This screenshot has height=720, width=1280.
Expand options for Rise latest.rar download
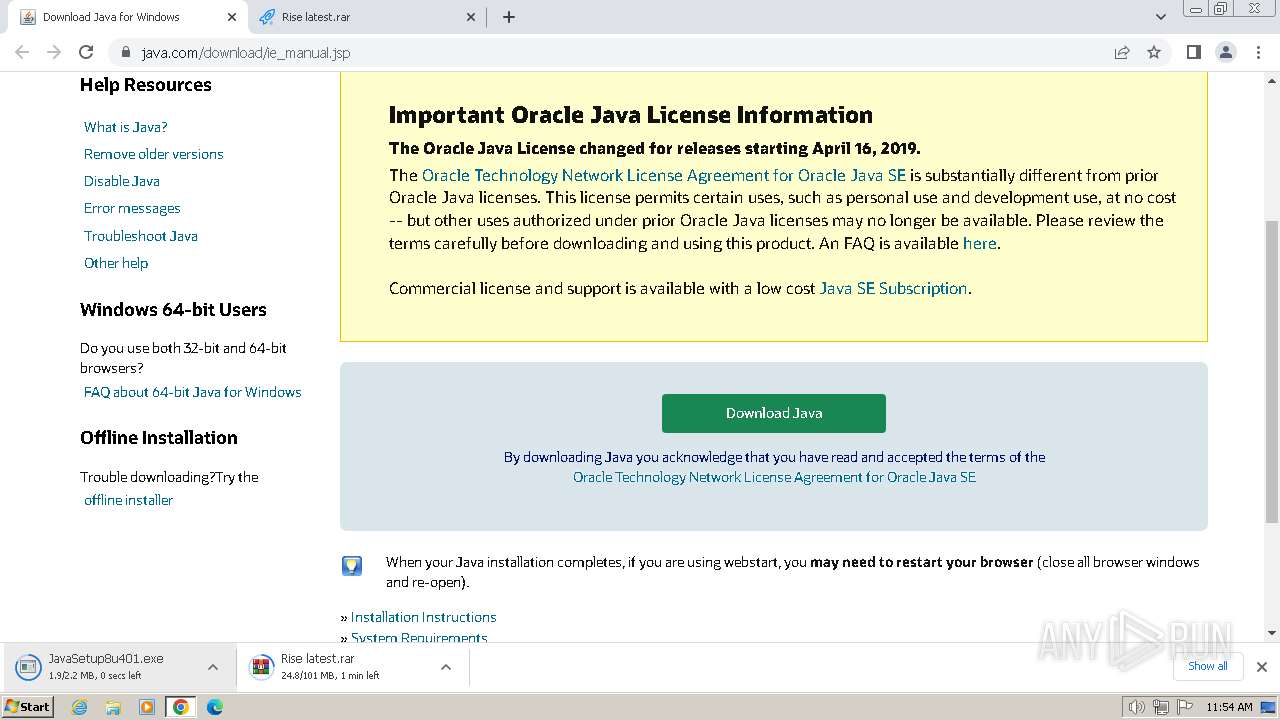coord(446,667)
